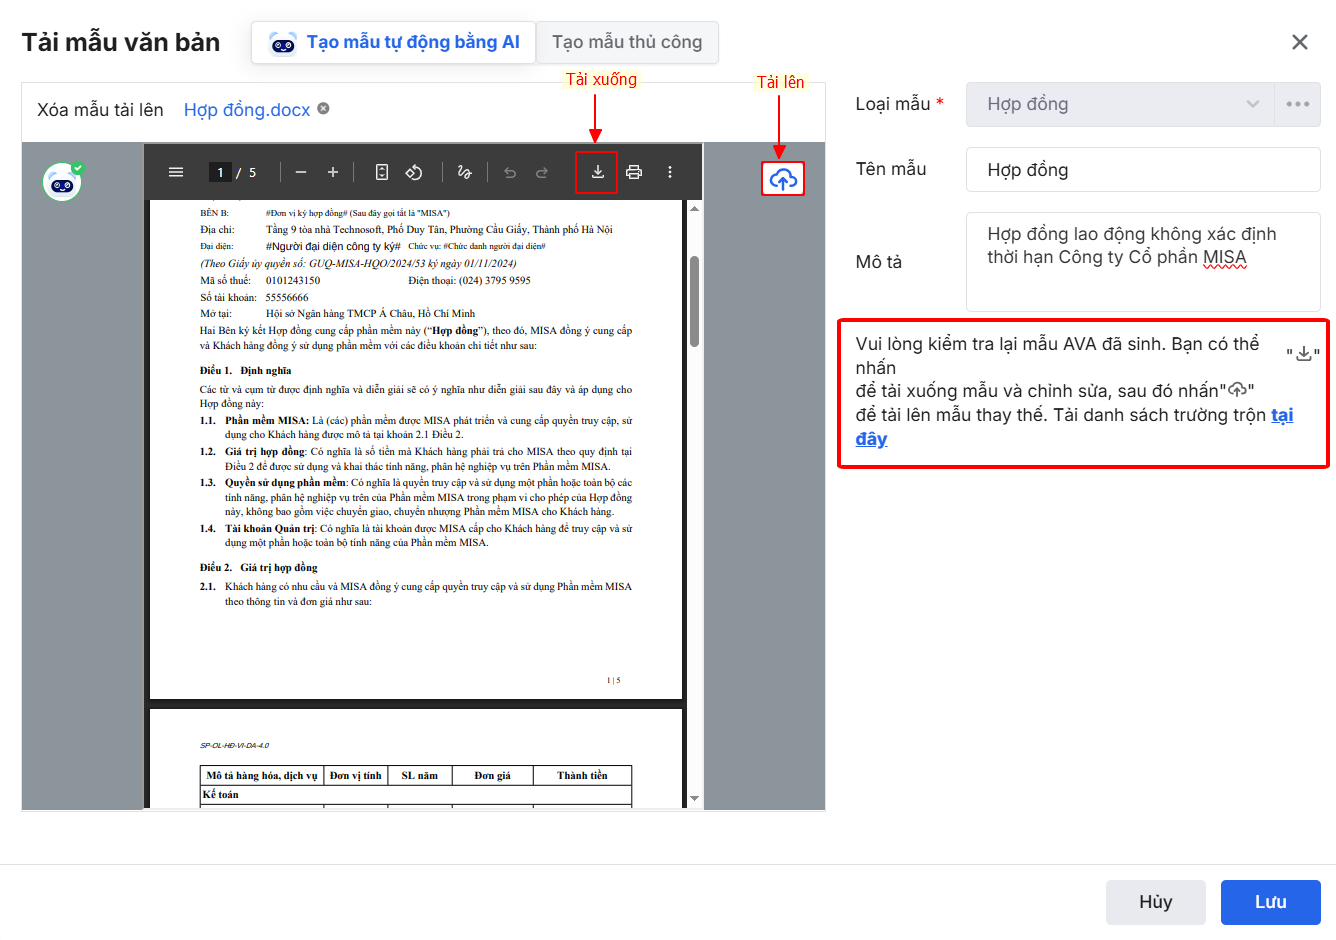Zoom in the document preview

click(333, 172)
